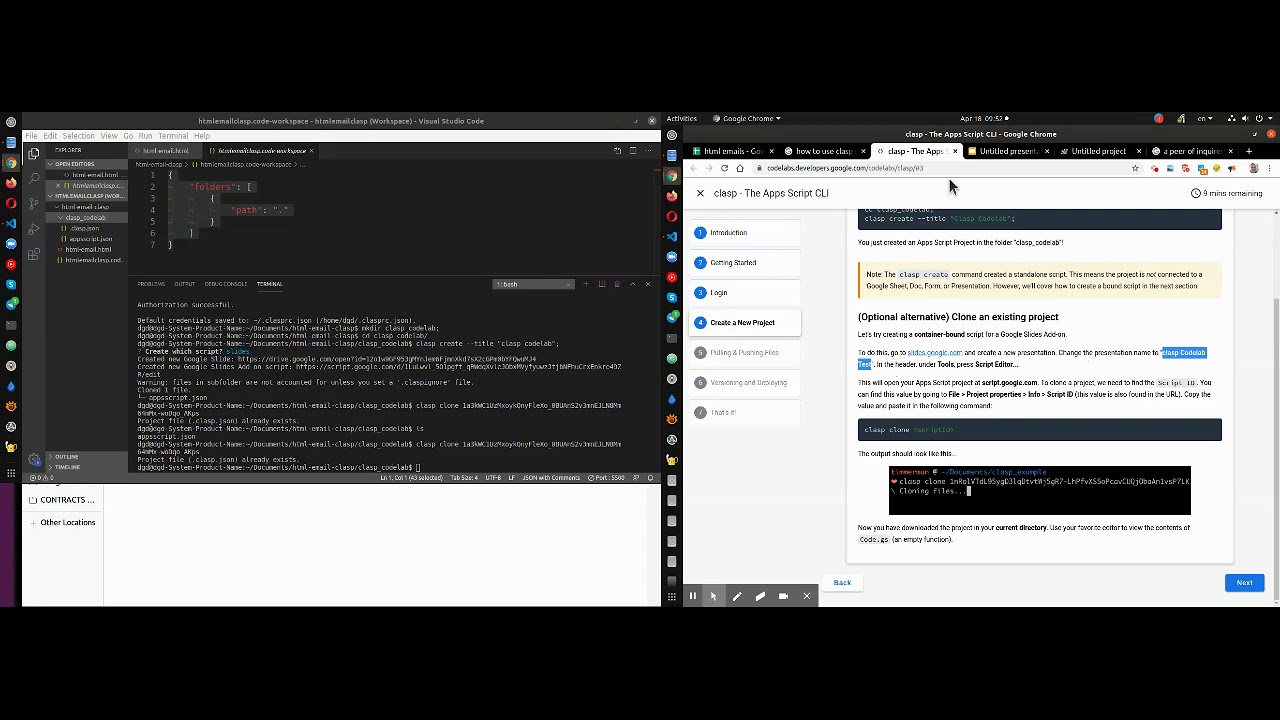Bookmark this page with star icon
The width and height of the screenshot is (1280, 720).
tap(1135, 168)
